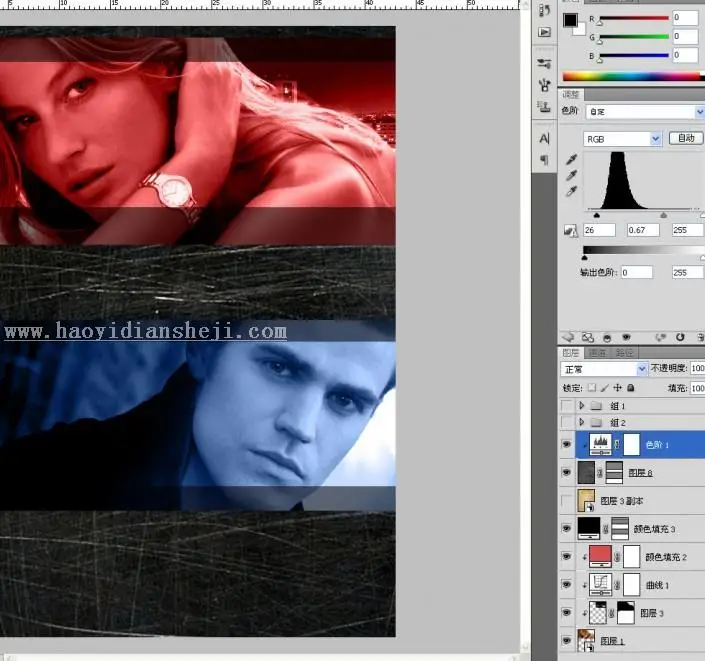Click the 不透明度 opacity field

(697, 368)
